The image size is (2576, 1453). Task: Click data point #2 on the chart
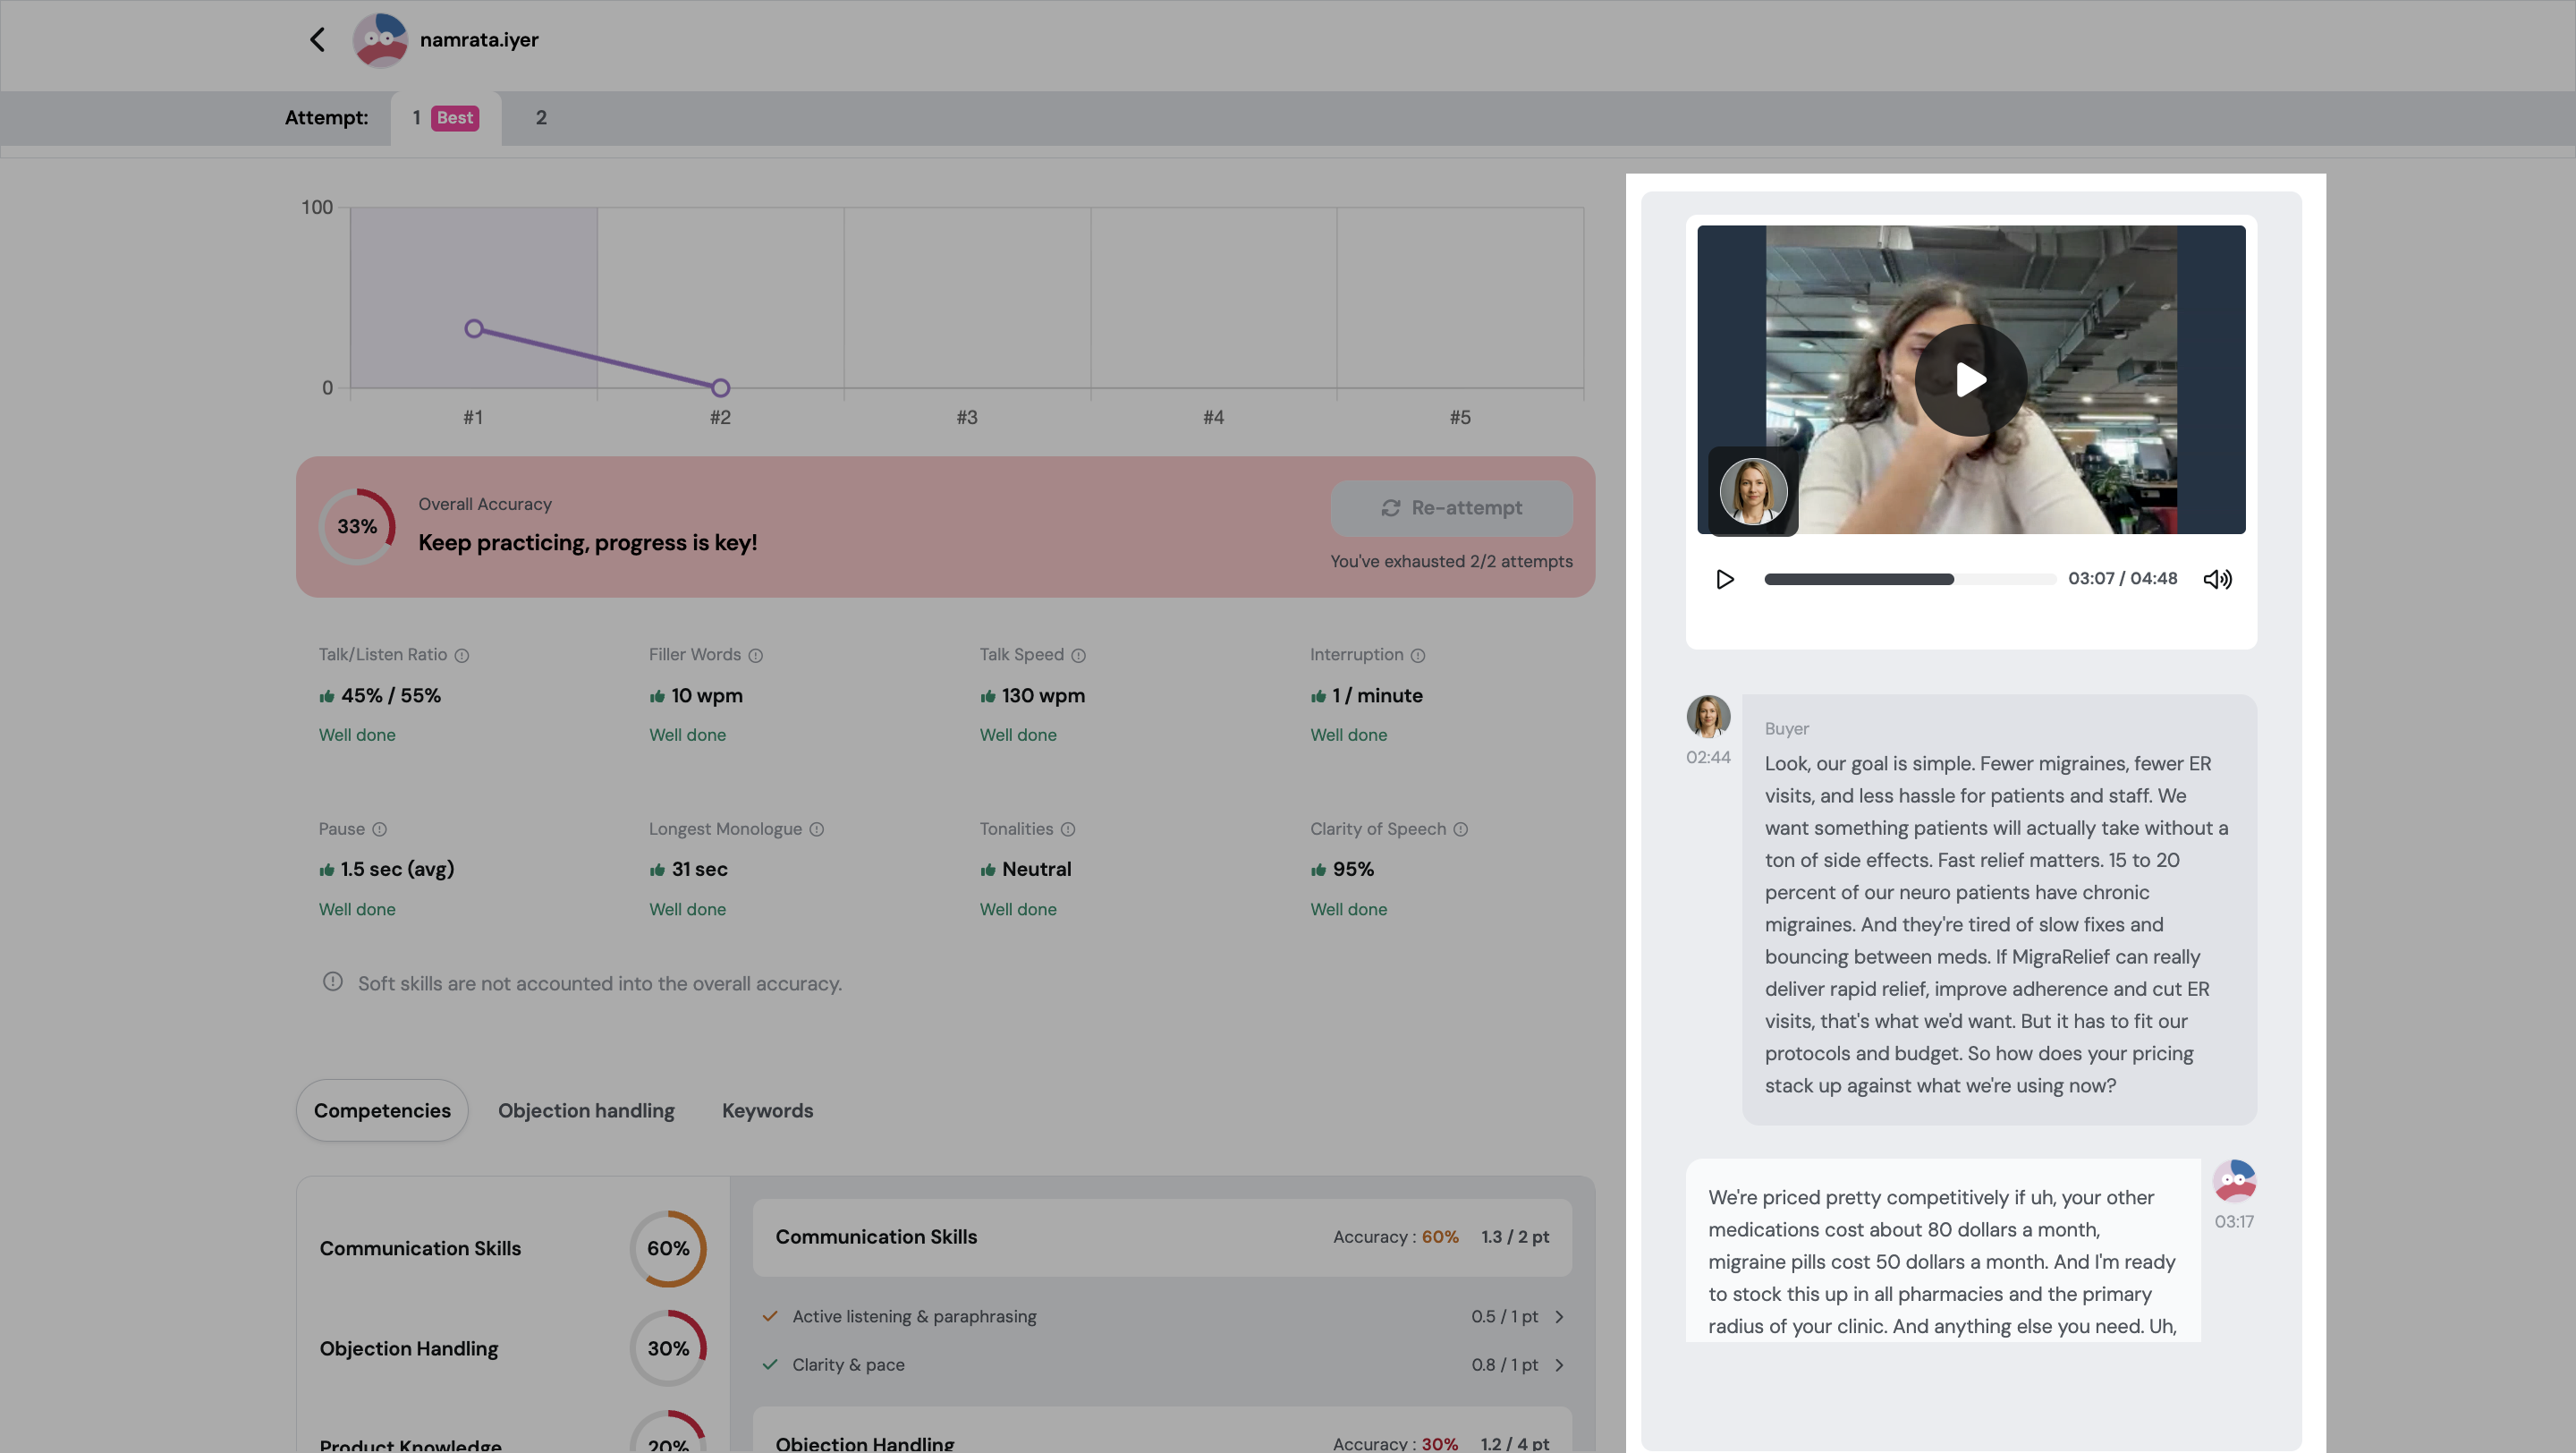pyautogui.click(x=720, y=387)
